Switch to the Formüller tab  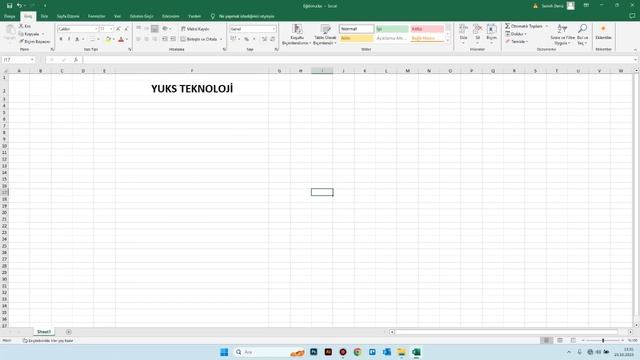pyautogui.click(x=97, y=16)
